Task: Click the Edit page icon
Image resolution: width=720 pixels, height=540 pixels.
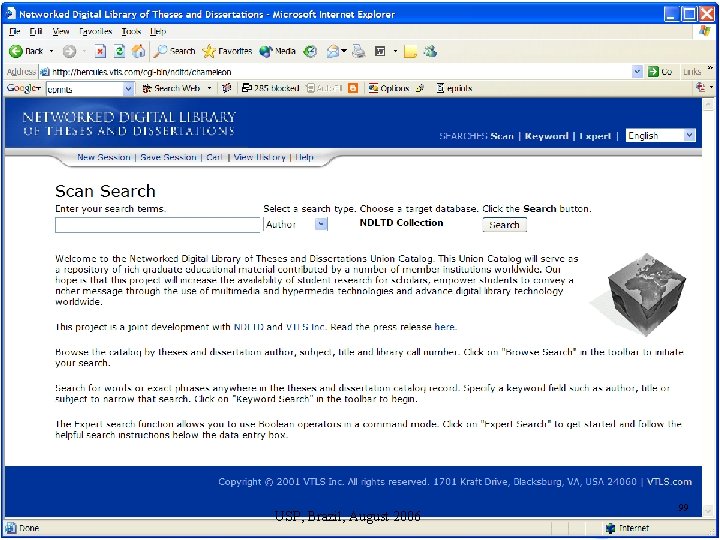Action: (380, 51)
